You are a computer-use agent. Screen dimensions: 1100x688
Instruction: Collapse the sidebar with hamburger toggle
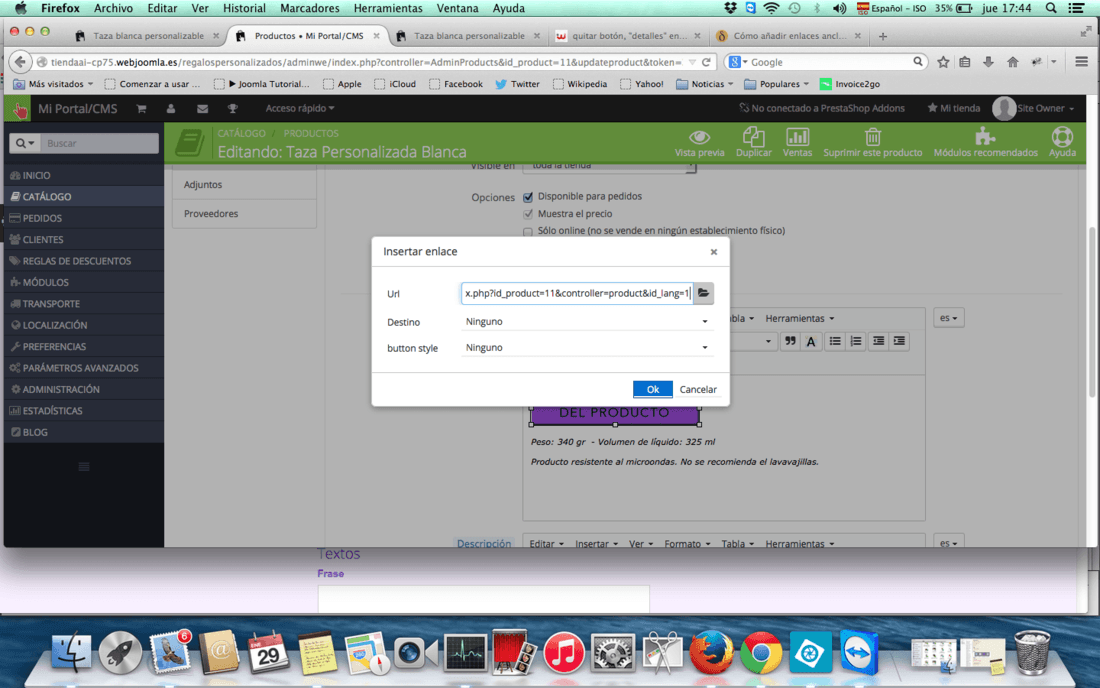(x=83, y=467)
